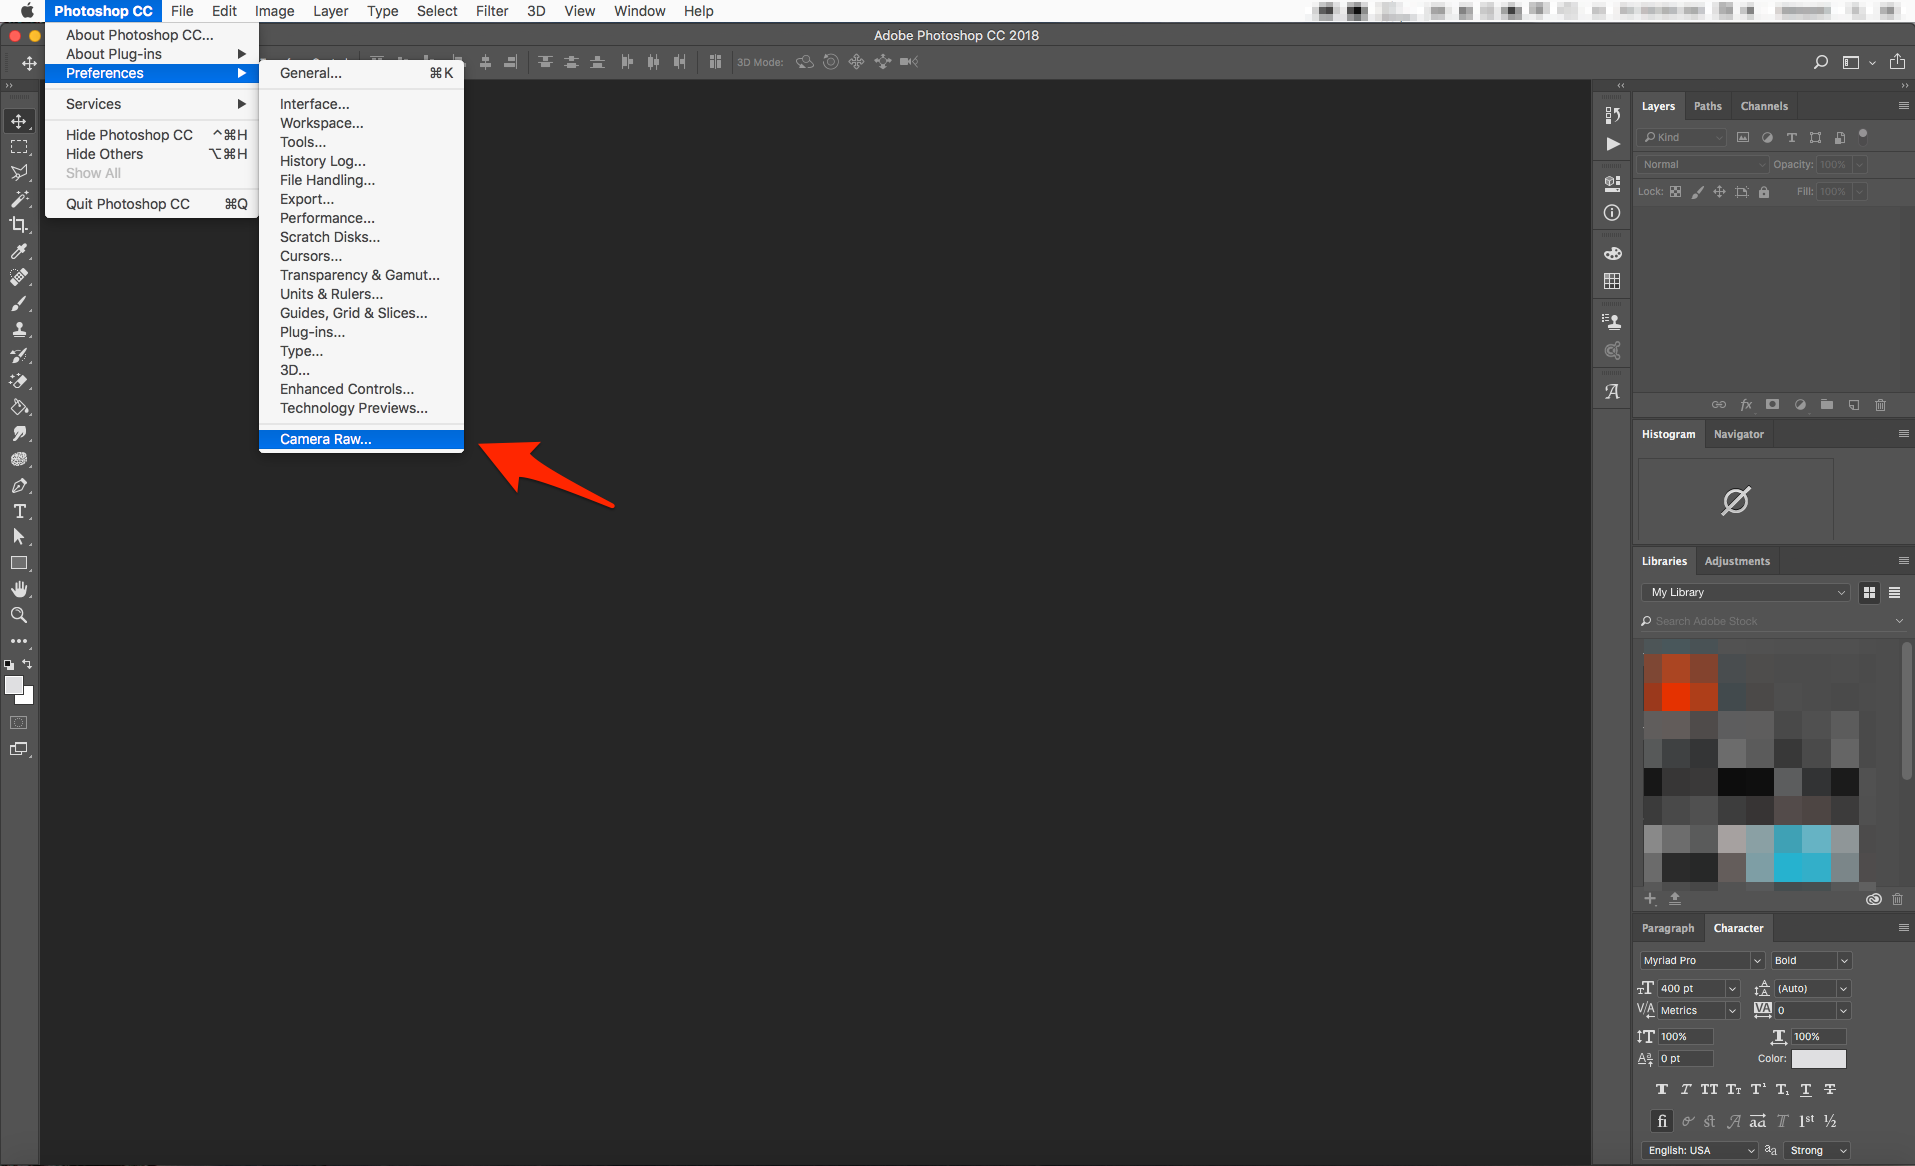Select the Zoom tool
This screenshot has width=1915, height=1166.
point(19,615)
